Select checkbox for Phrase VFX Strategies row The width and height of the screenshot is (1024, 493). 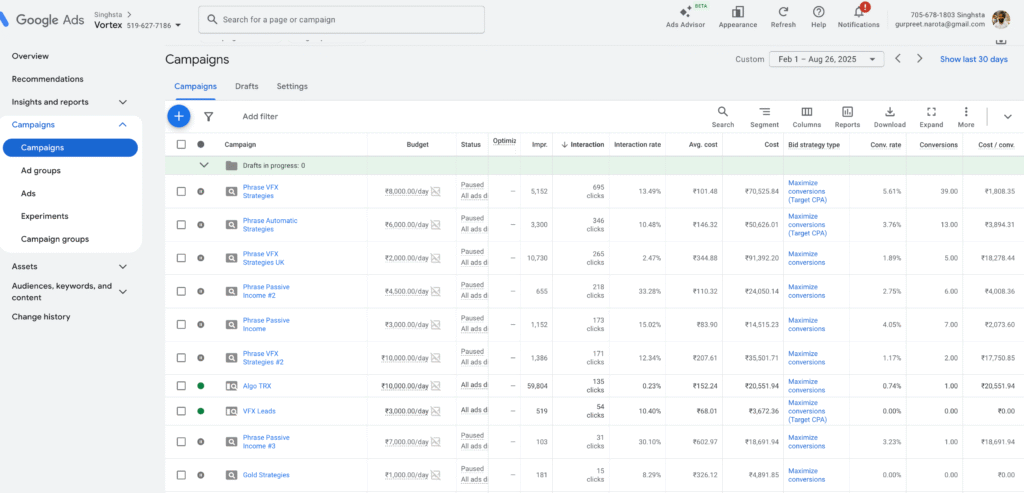[x=182, y=191]
